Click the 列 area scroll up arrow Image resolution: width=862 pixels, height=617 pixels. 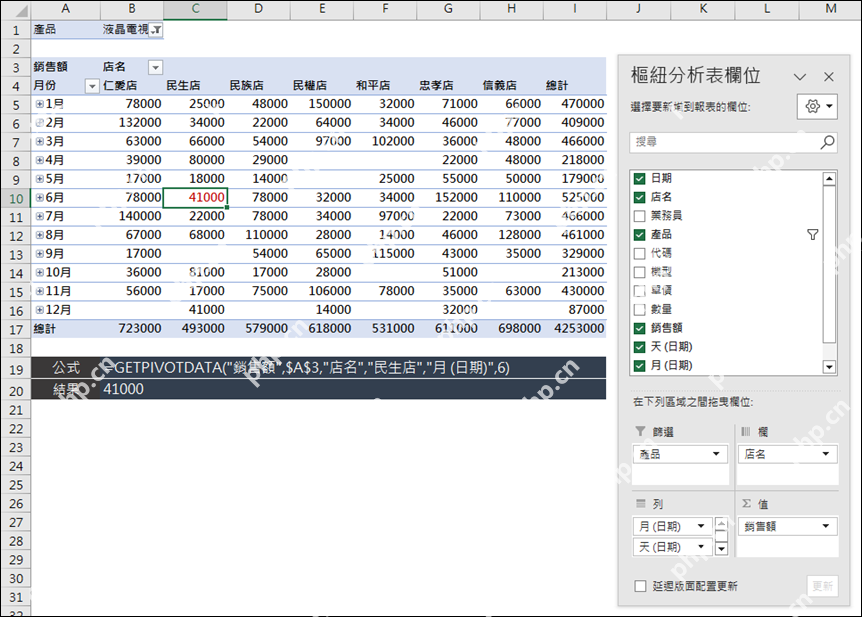pos(721,524)
